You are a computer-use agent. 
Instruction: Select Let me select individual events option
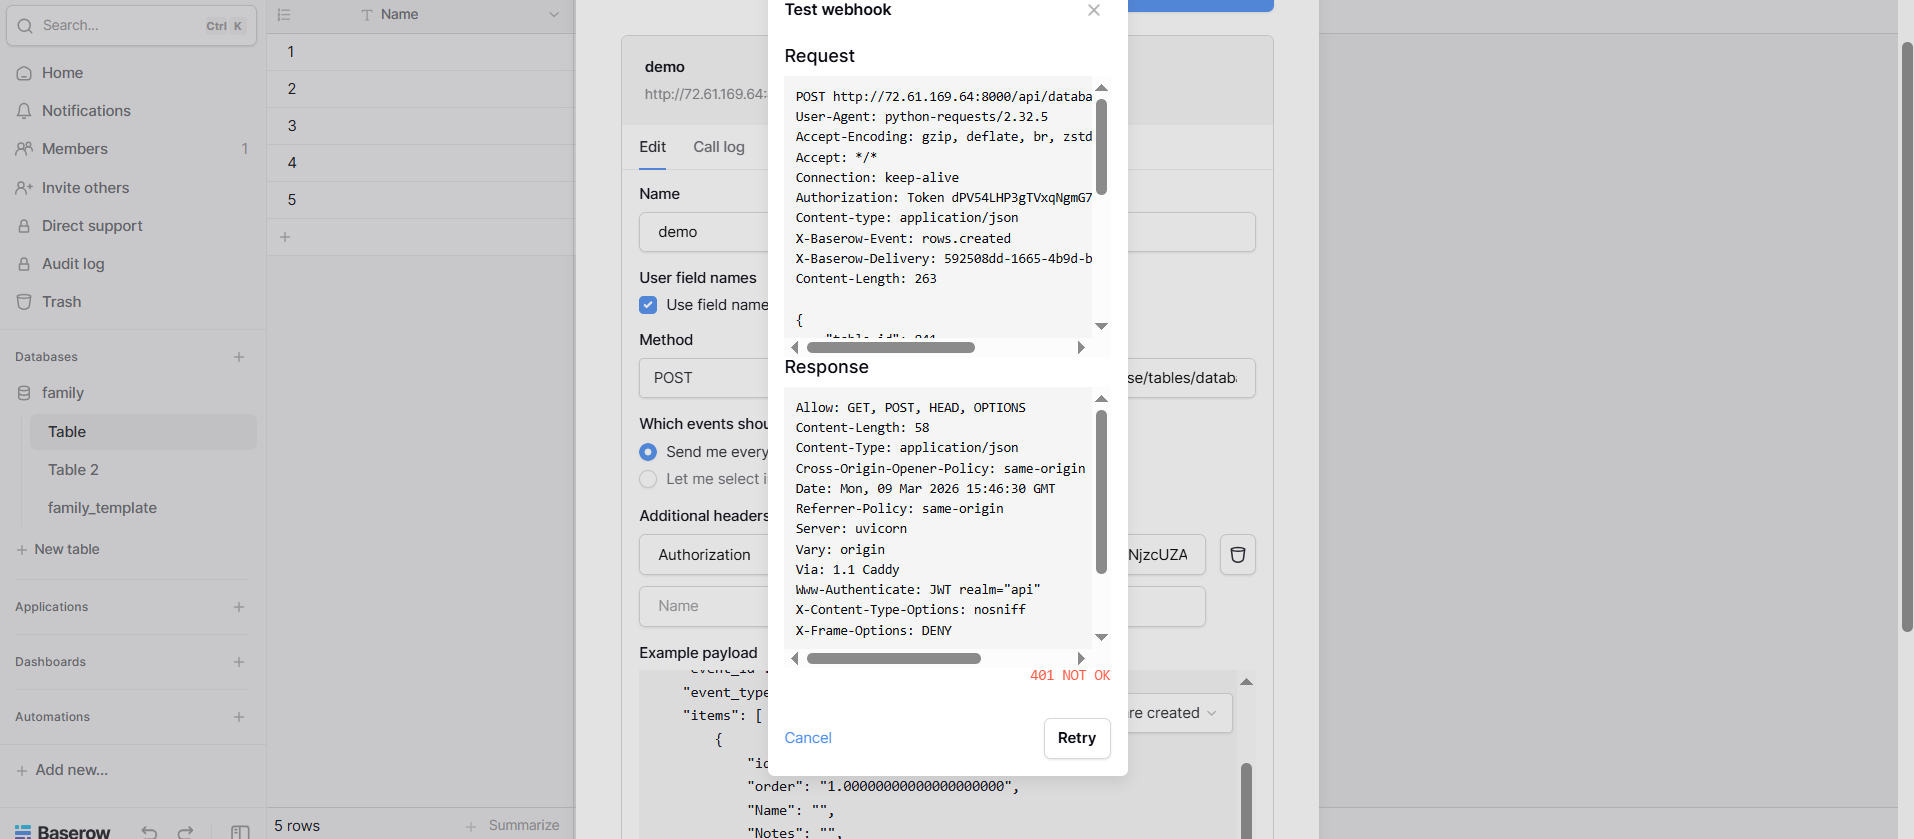click(x=648, y=479)
